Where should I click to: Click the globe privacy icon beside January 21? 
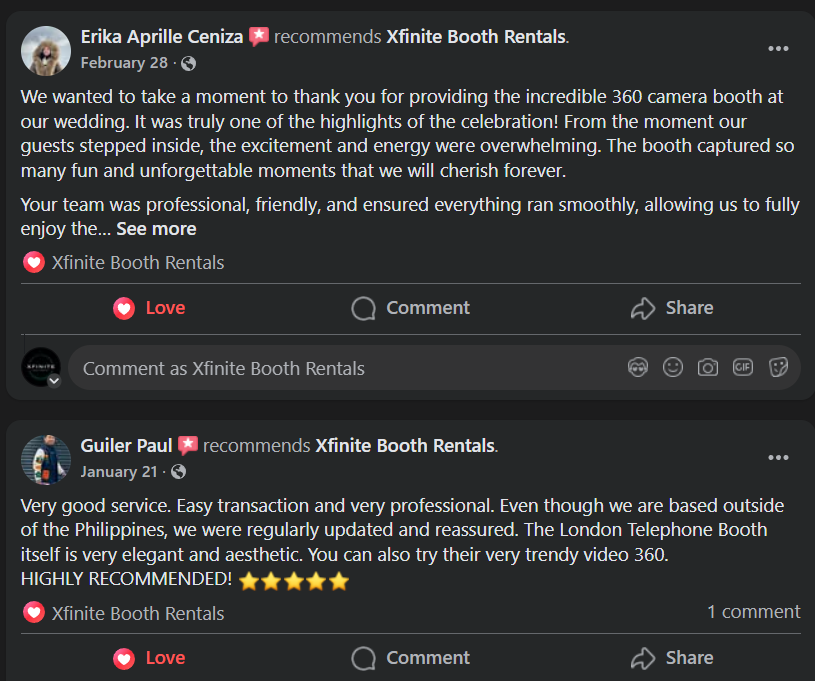178,471
